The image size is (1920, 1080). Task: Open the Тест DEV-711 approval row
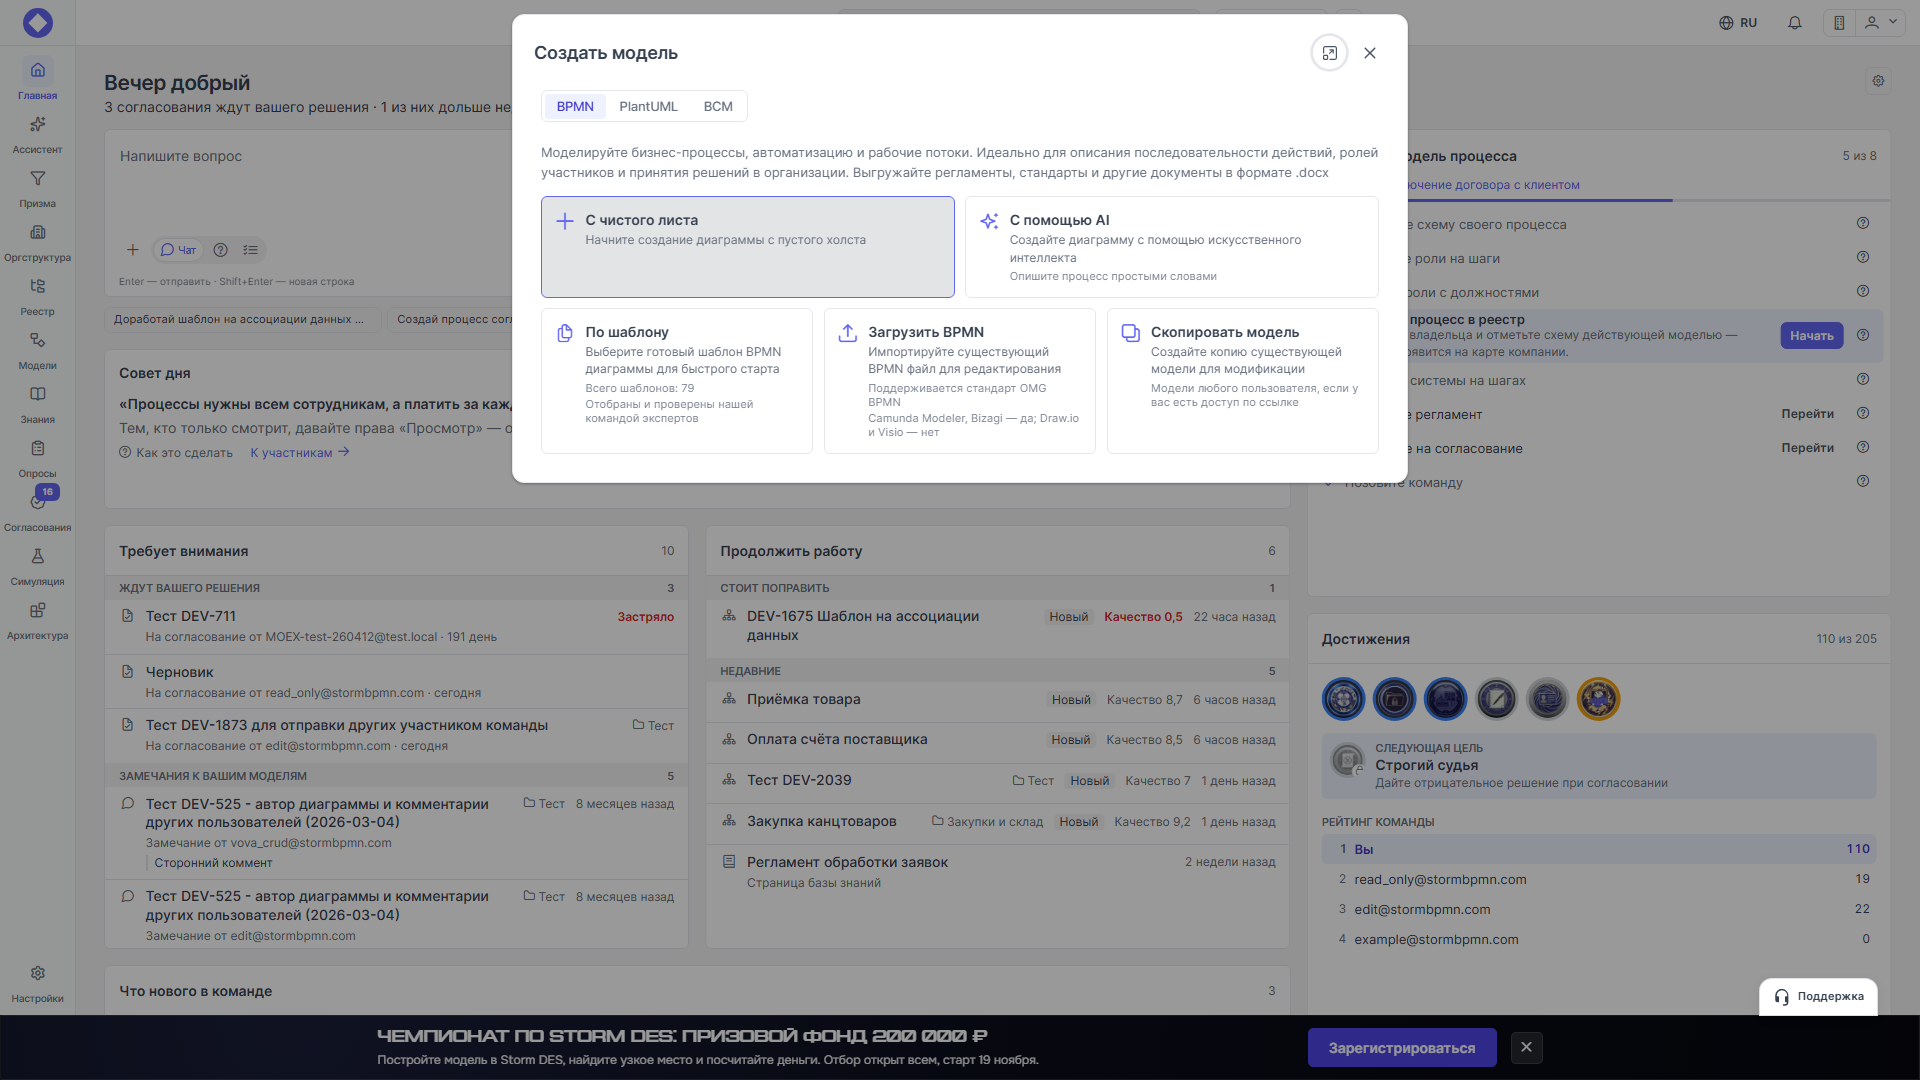click(x=397, y=626)
